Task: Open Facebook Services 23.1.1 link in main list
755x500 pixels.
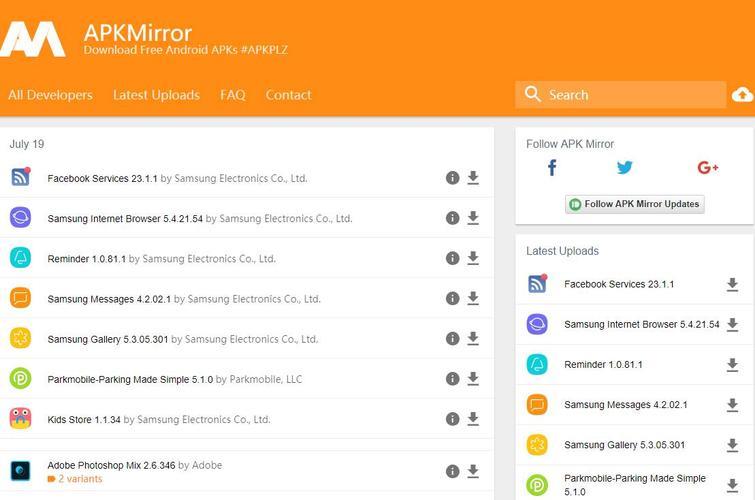Action: (102, 178)
